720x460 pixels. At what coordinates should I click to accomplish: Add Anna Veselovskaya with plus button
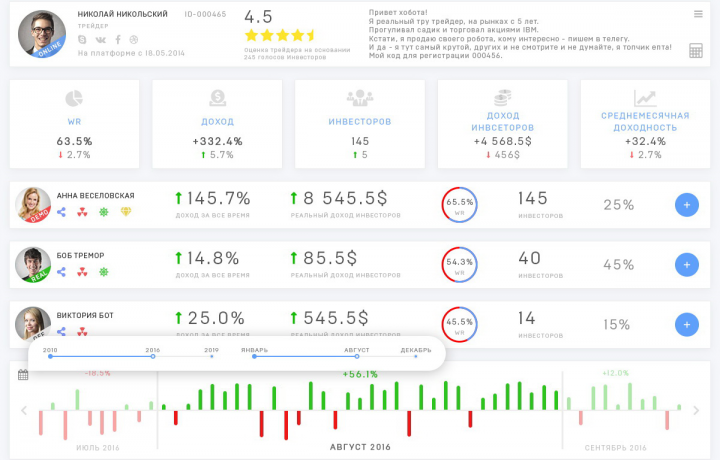pyautogui.click(x=686, y=205)
